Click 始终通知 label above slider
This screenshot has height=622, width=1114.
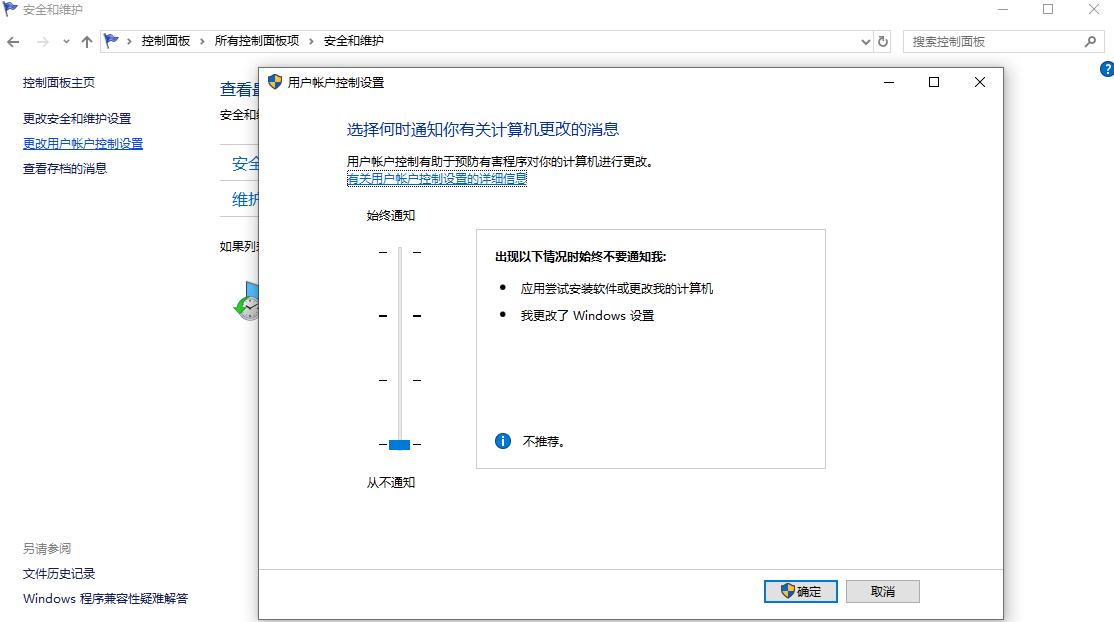(x=391, y=215)
